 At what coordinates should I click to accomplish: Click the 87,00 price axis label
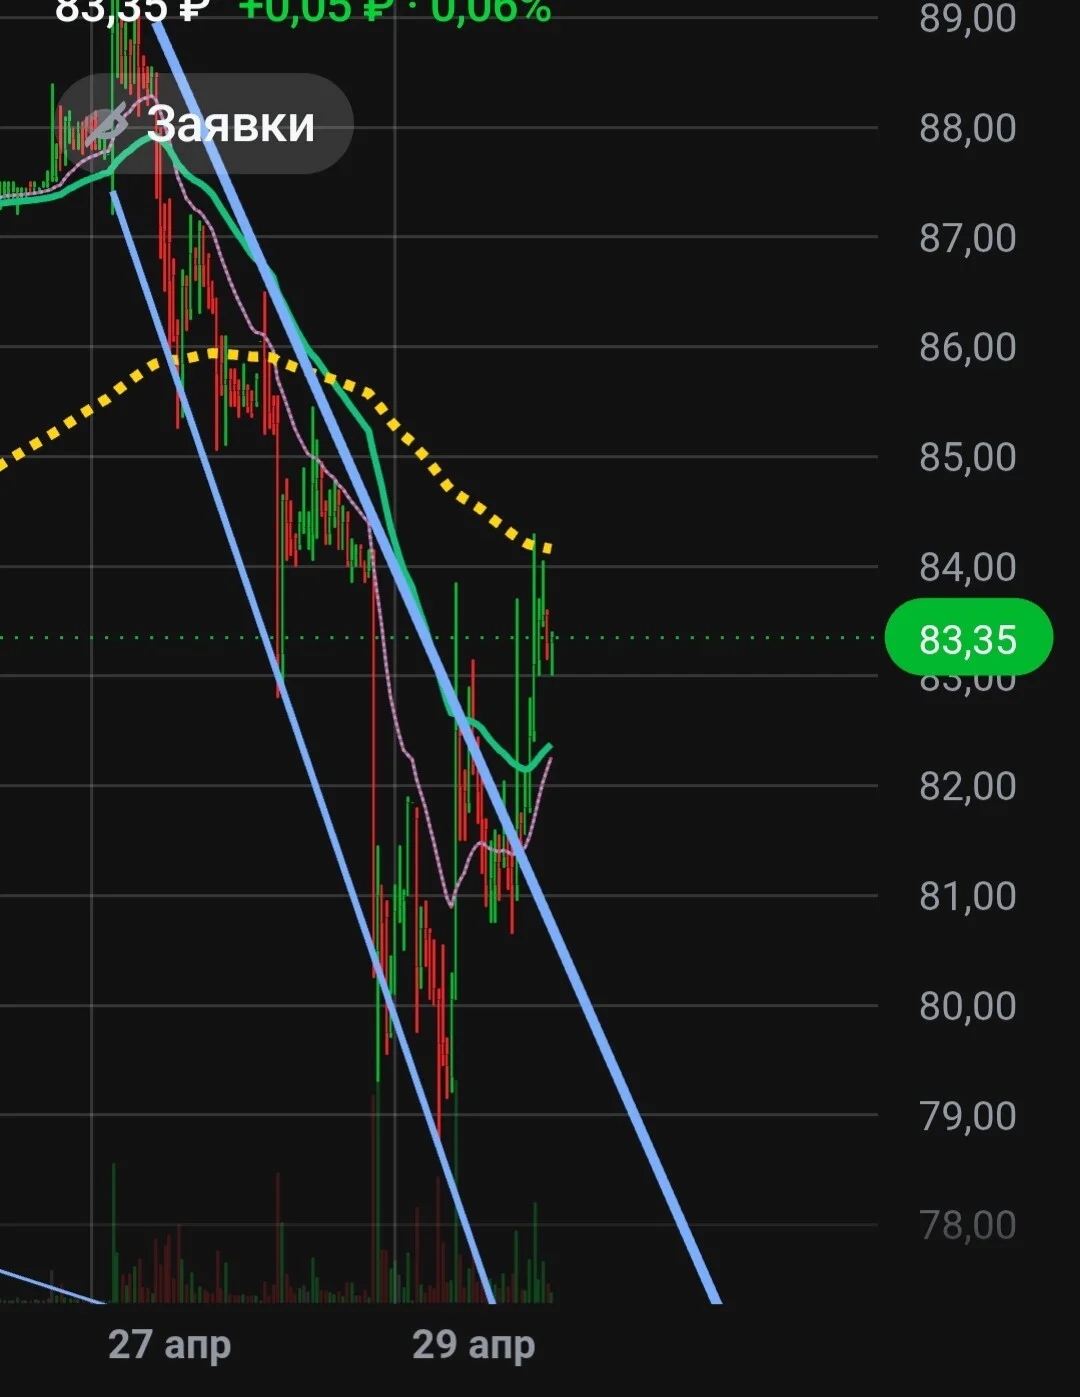click(x=968, y=238)
